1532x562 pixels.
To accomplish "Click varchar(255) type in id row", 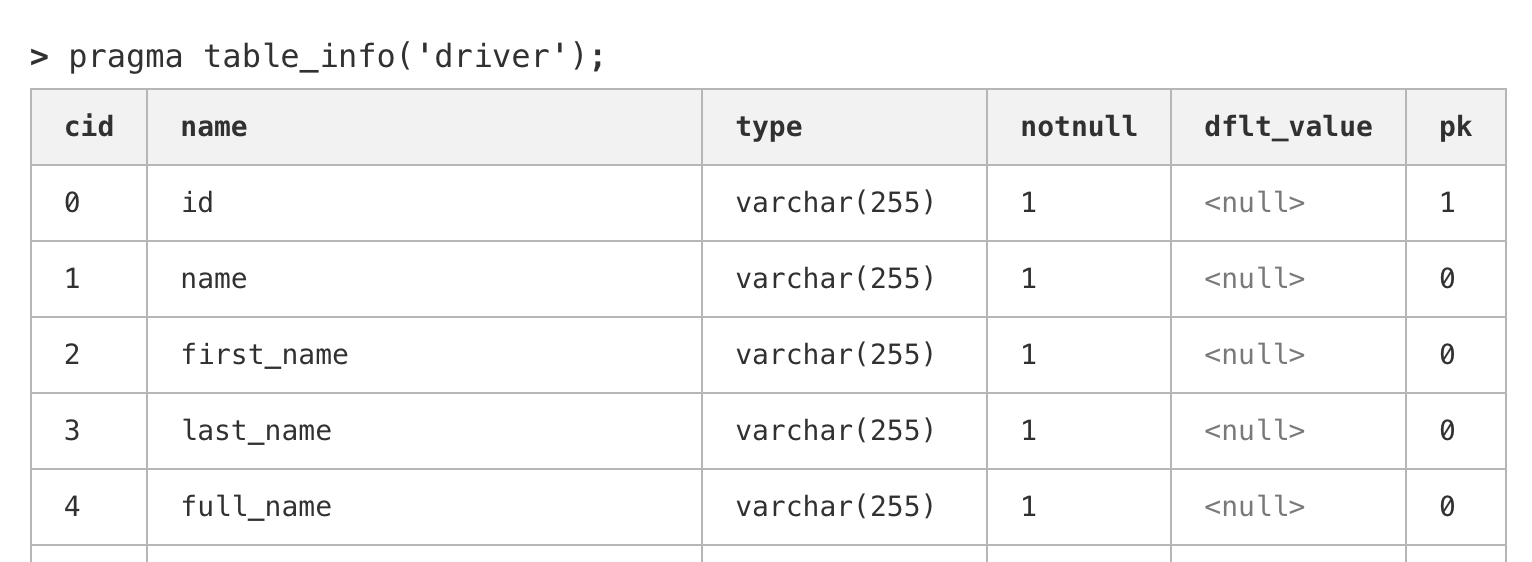I will pyautogui.click(x=835, y=203).
